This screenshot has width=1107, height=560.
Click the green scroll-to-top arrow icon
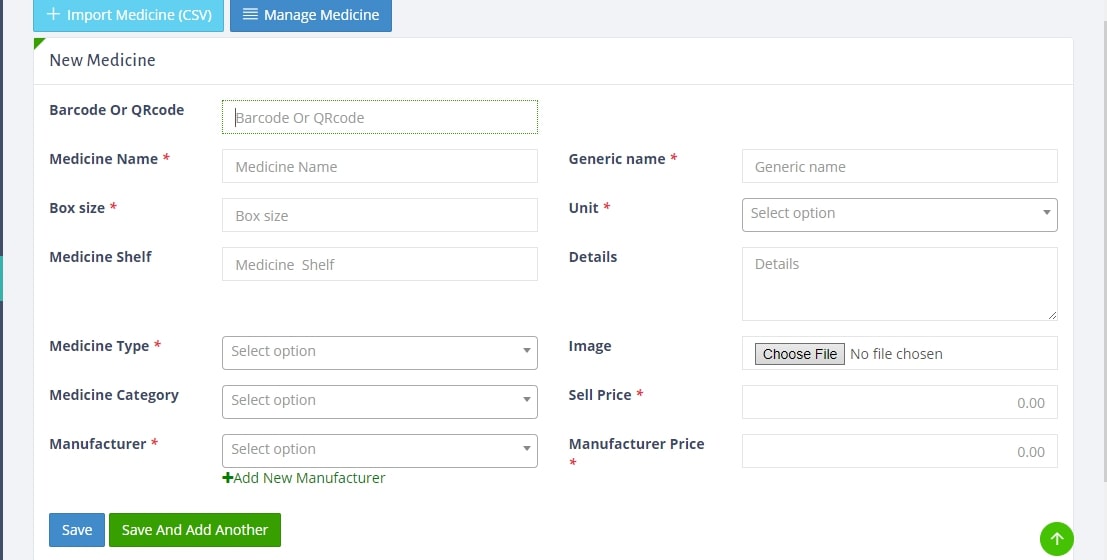pos(1056,539)
